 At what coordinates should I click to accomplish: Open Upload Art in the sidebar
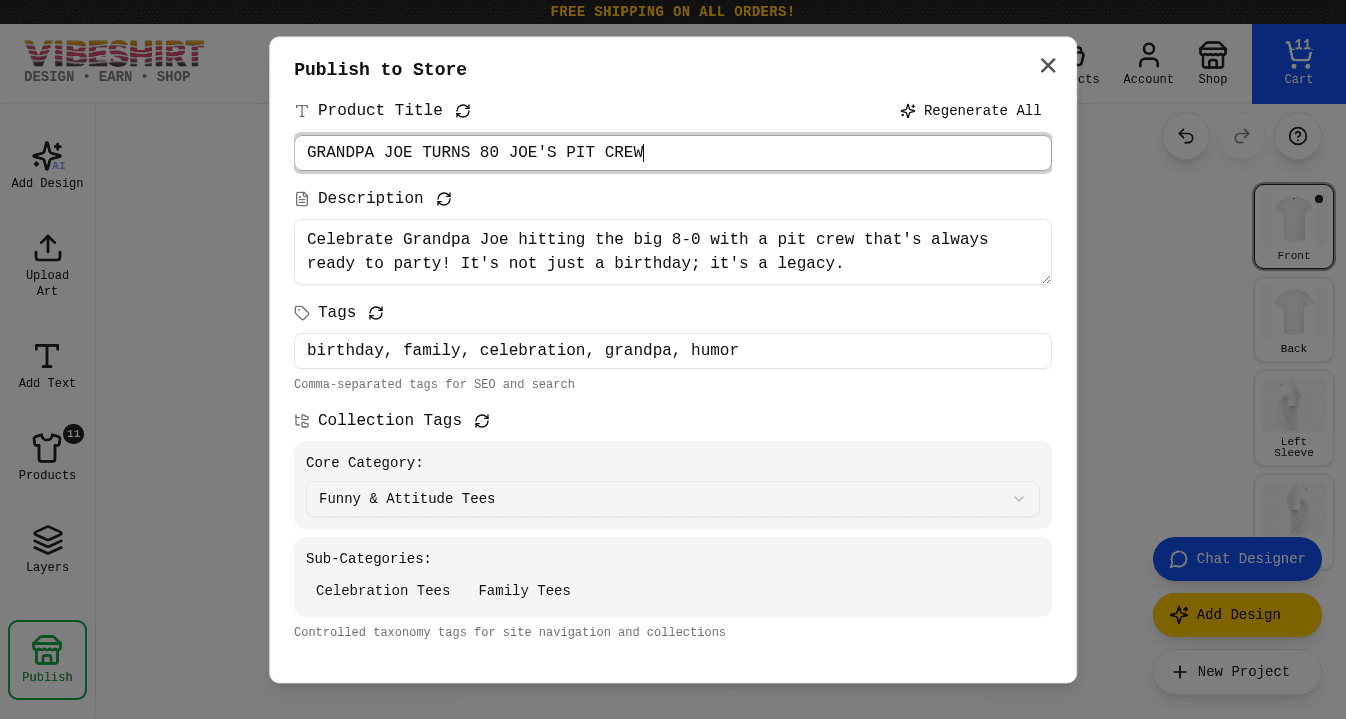(x=47, y=265)
